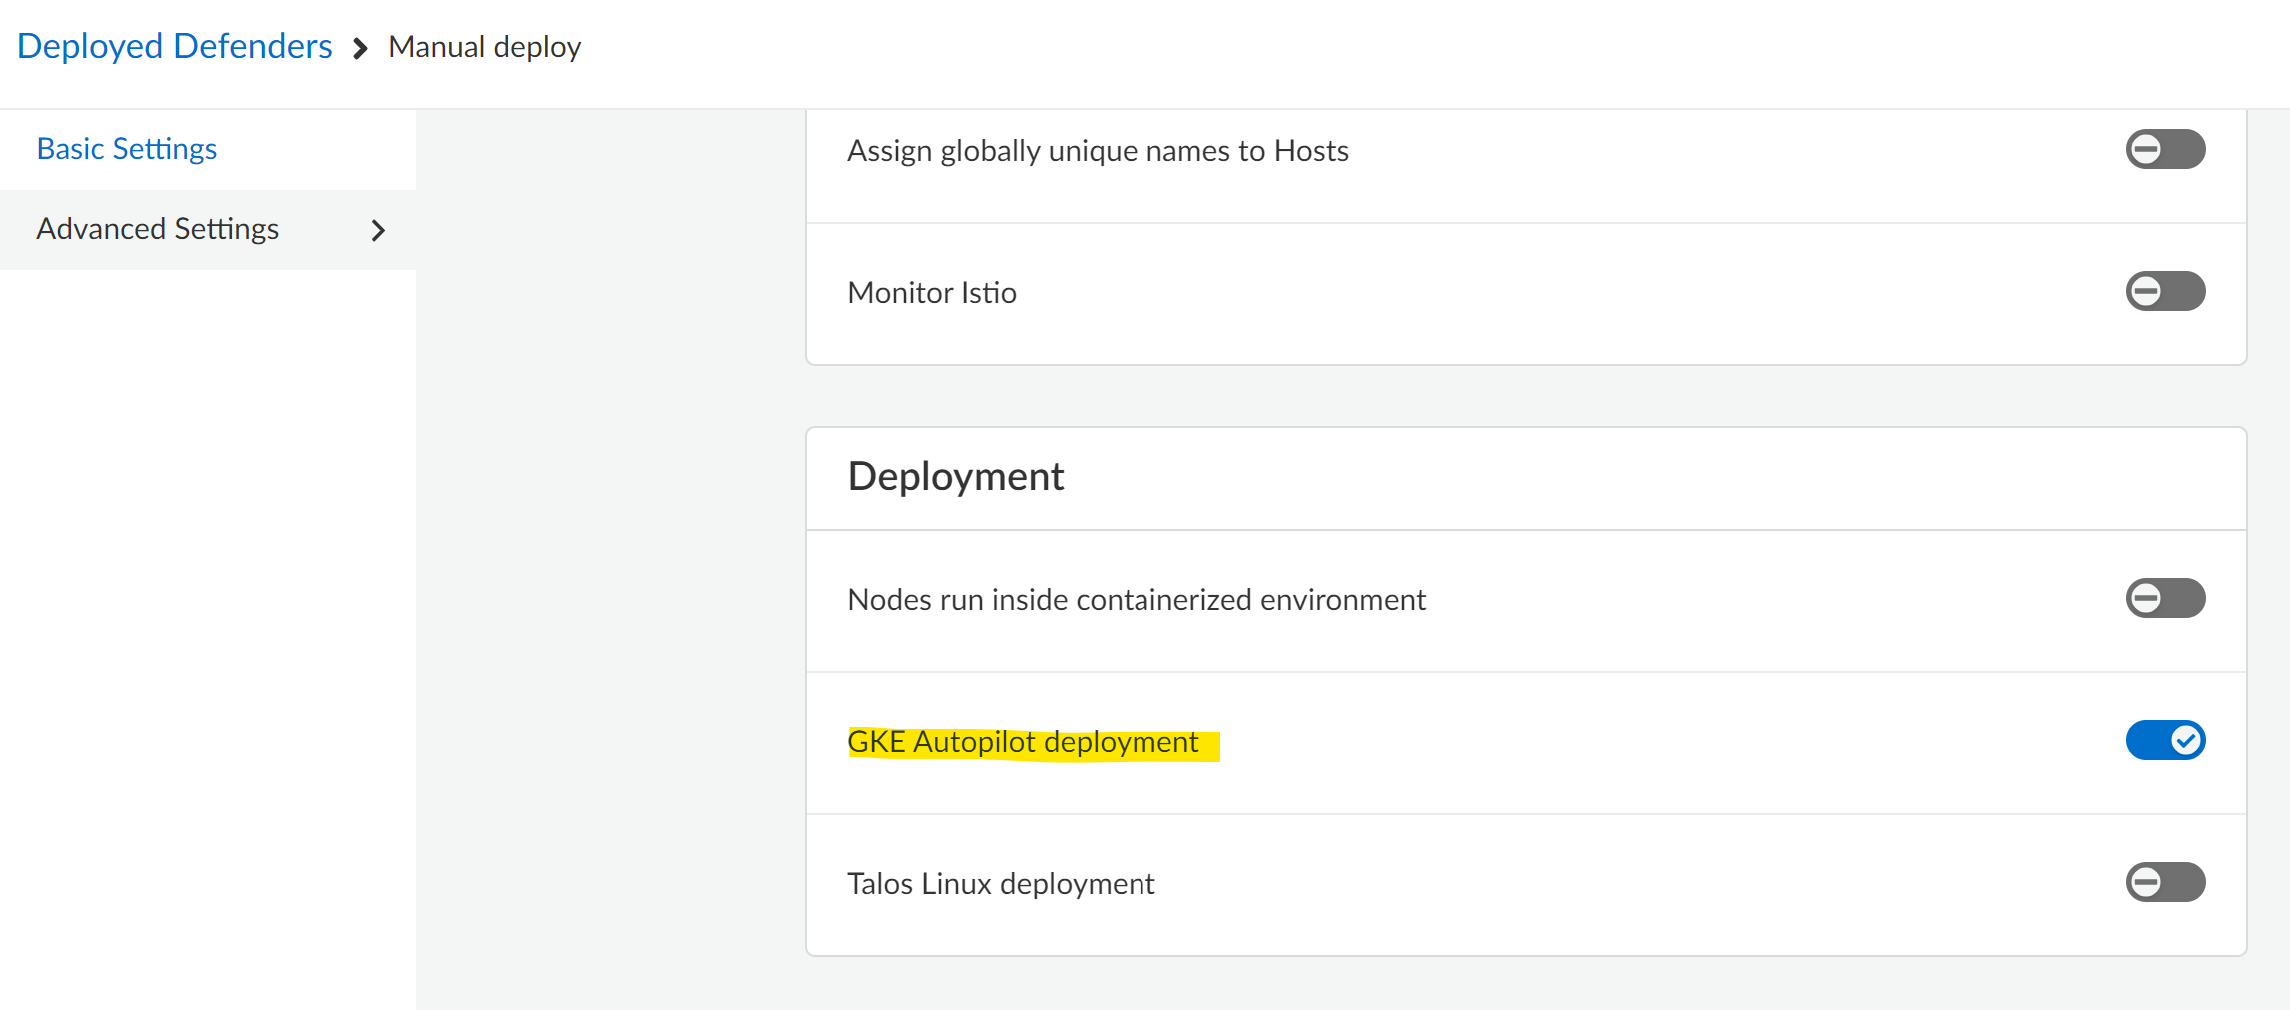
Task: Click the breadcrumb chevron after Deployed Defenders
Action: tap(361, 48)
